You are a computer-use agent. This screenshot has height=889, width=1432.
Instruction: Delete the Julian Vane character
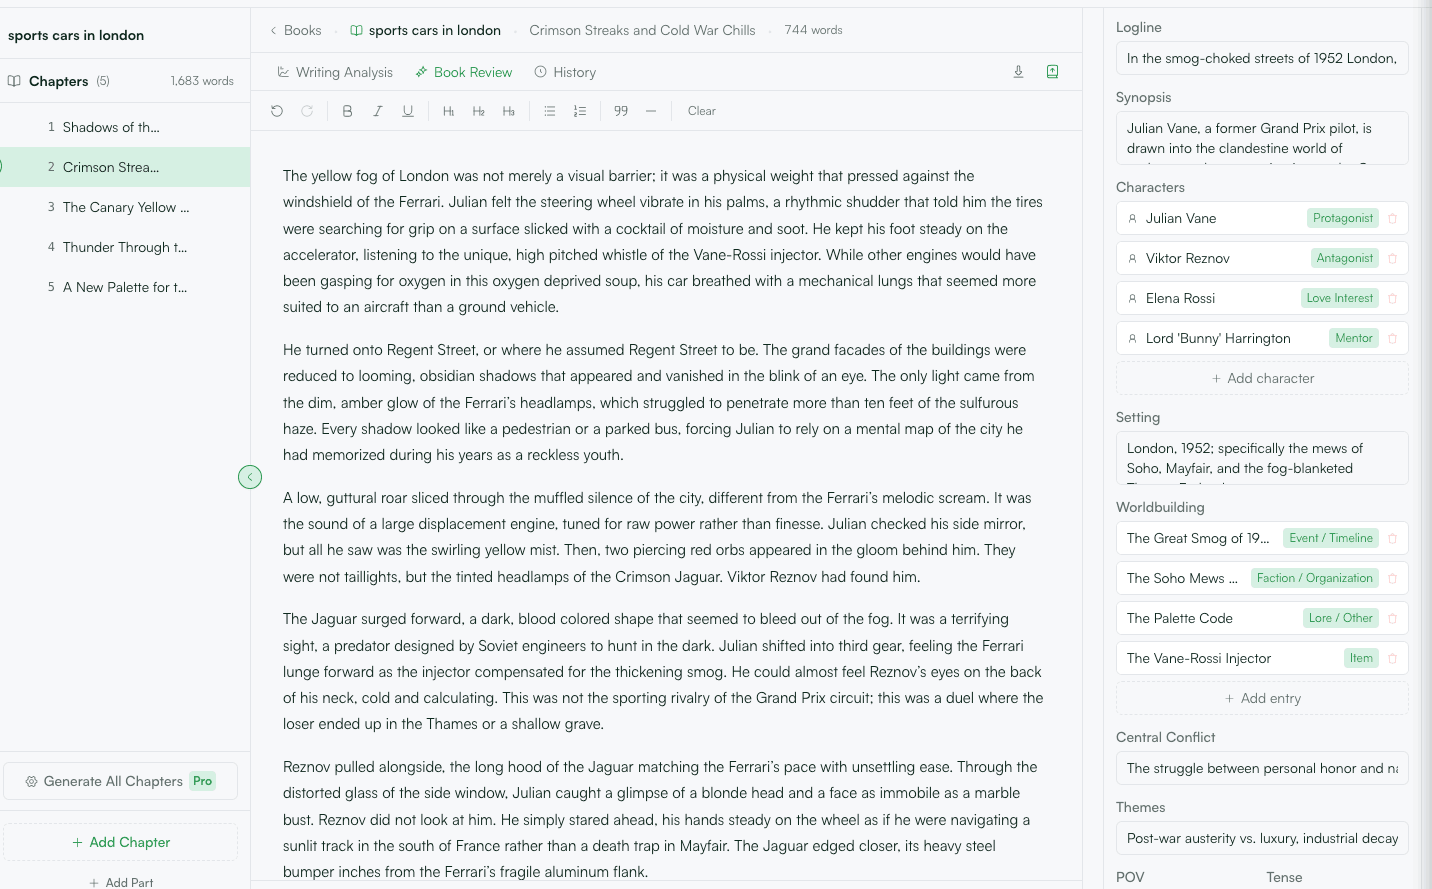(x=1392, y=218)
